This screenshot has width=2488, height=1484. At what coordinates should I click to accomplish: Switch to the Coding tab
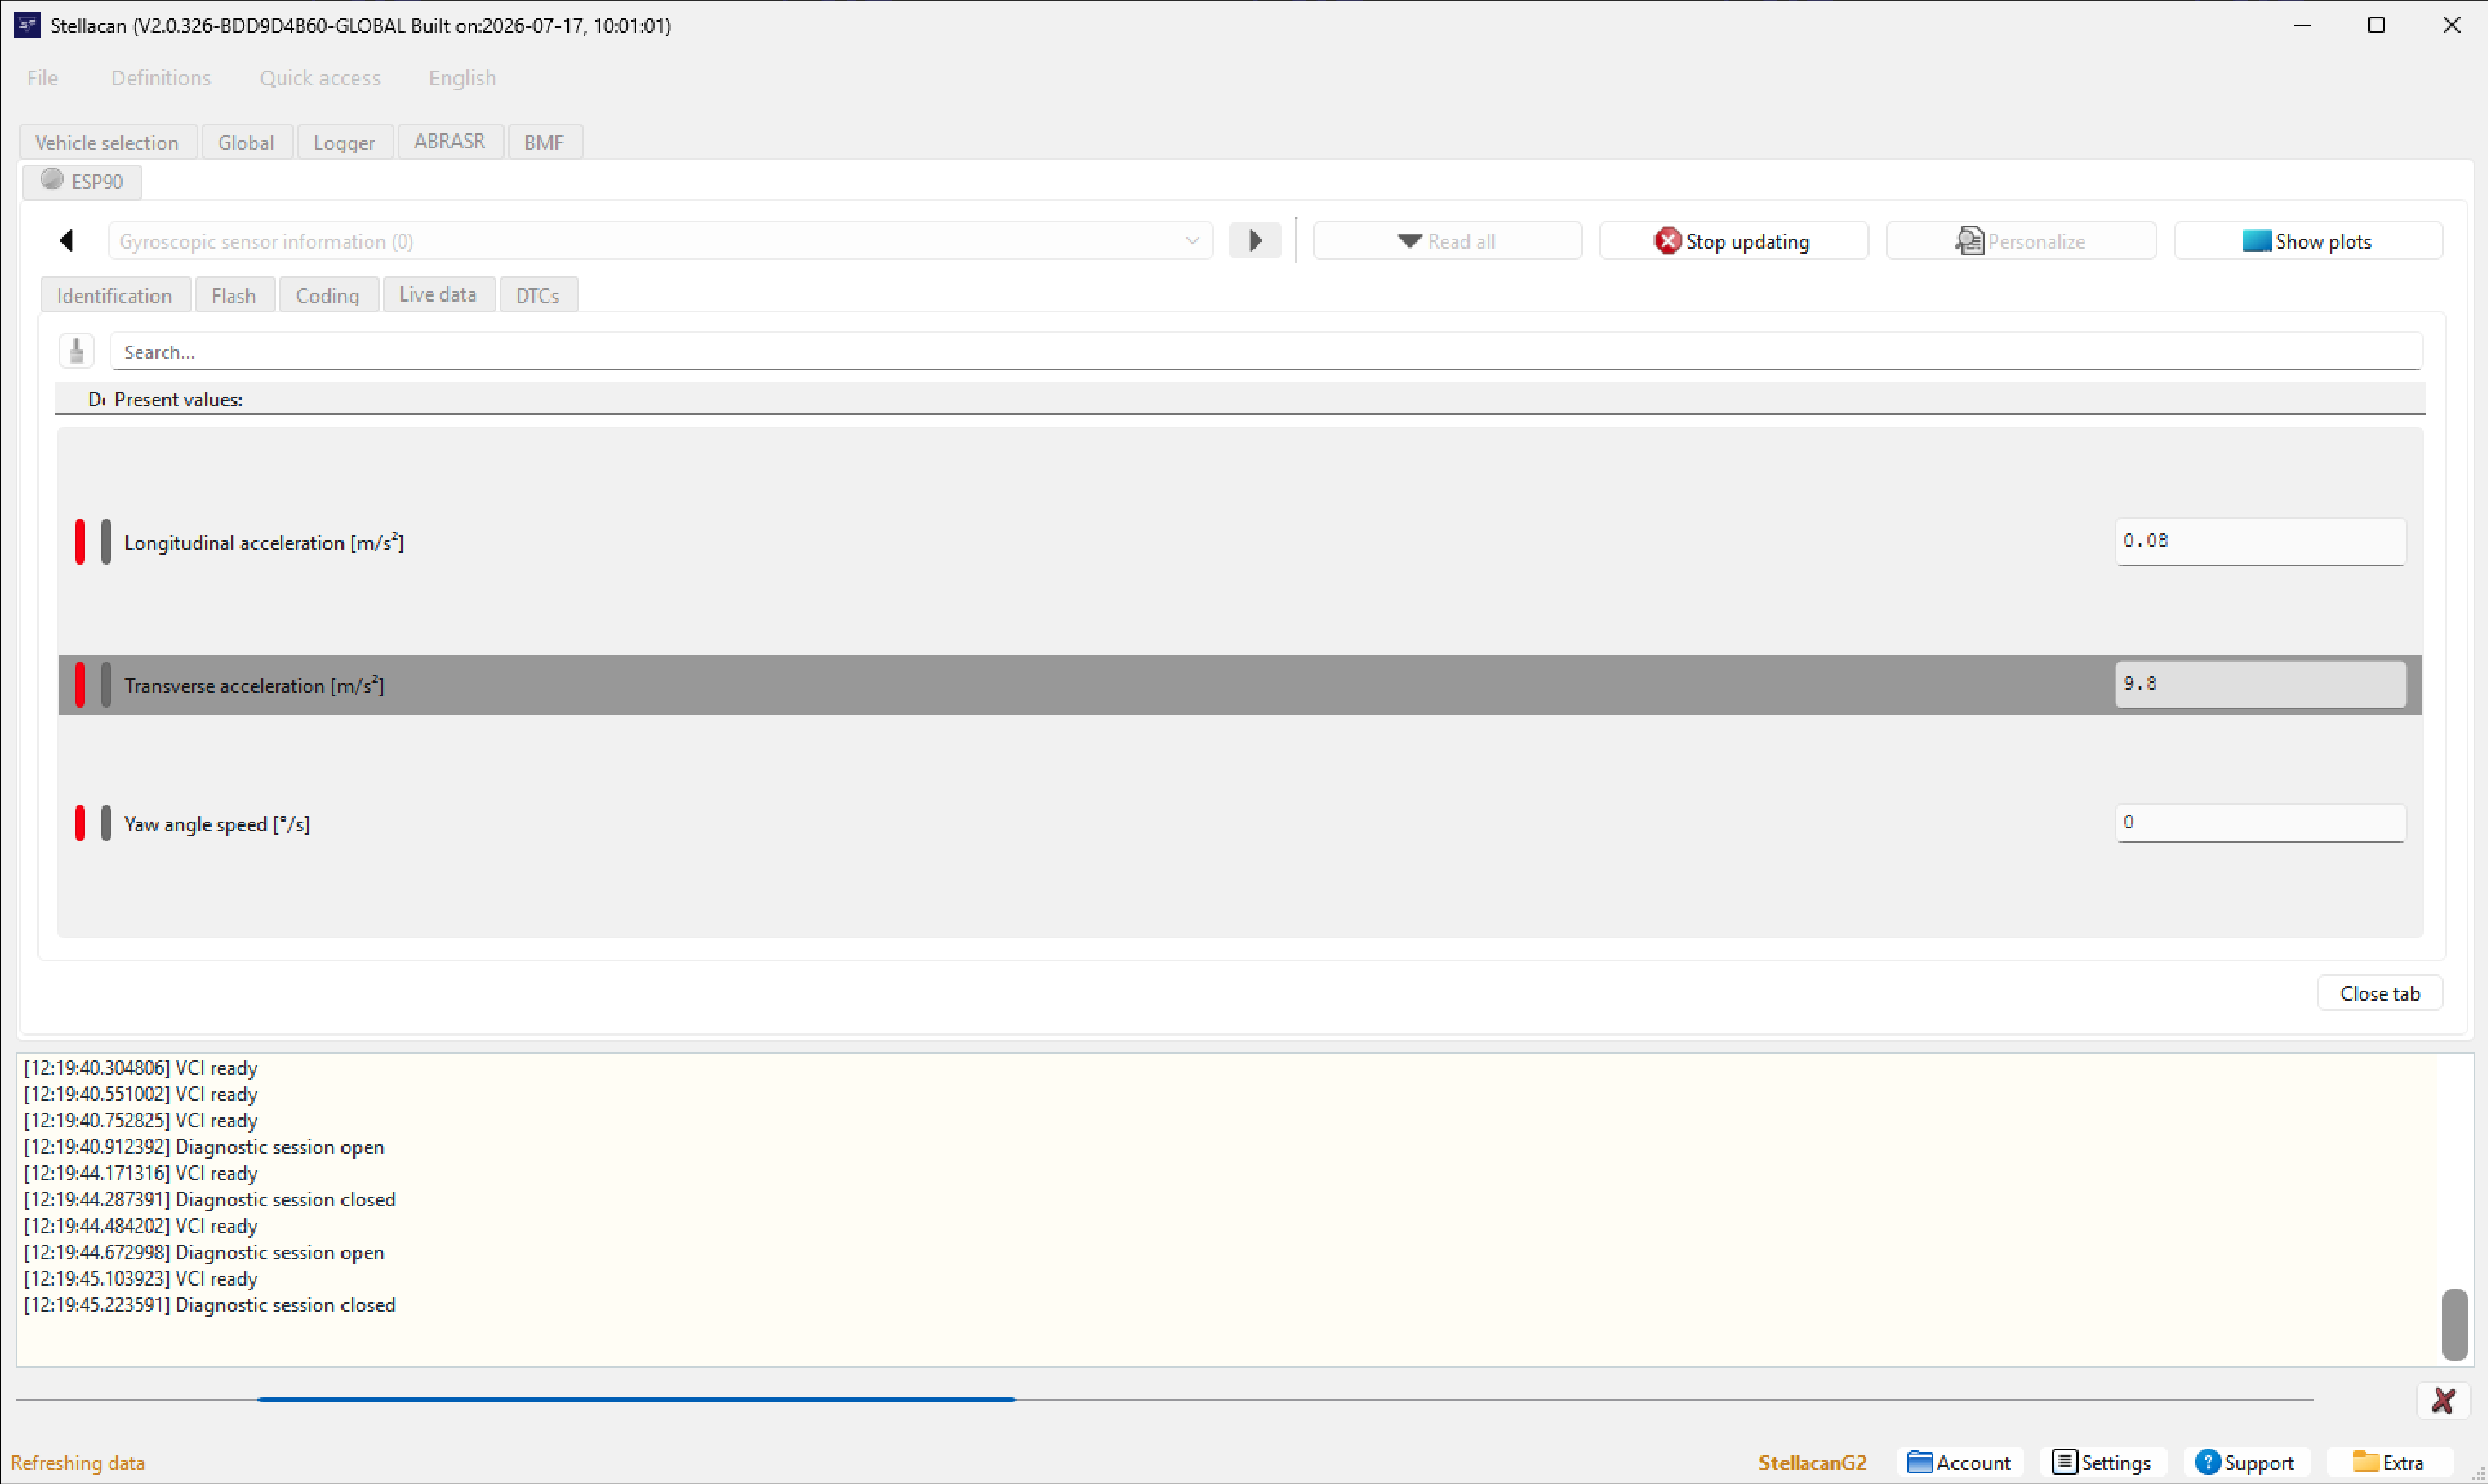[327, 296]
